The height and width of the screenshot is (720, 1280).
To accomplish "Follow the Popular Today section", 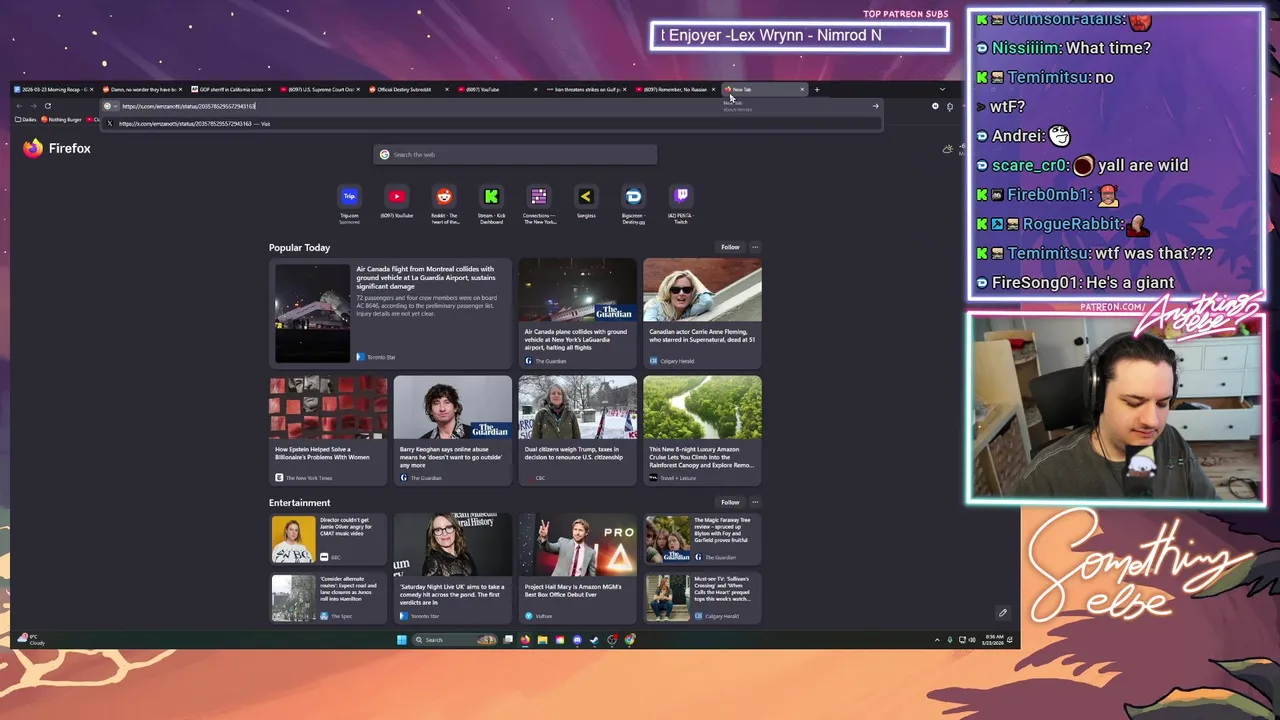I will pyautogui.click(x=730, y=247).
